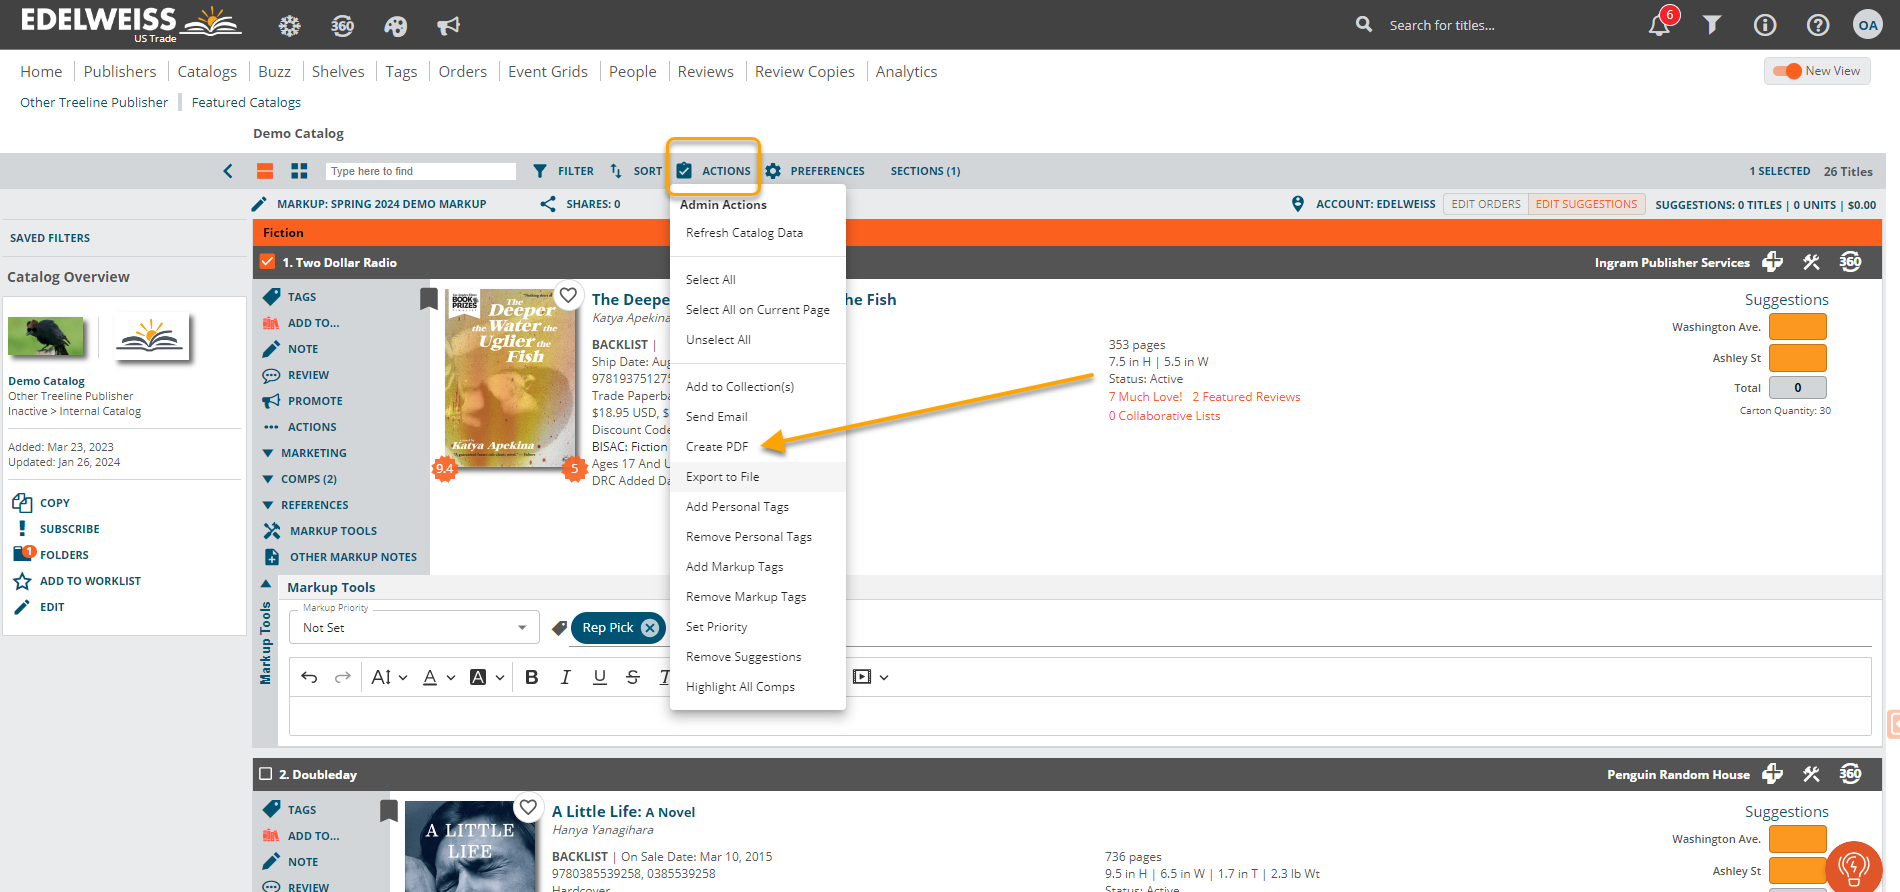
Task: Click the 360 icon in Doubleday row
Action: click(x=1850, y=774)
